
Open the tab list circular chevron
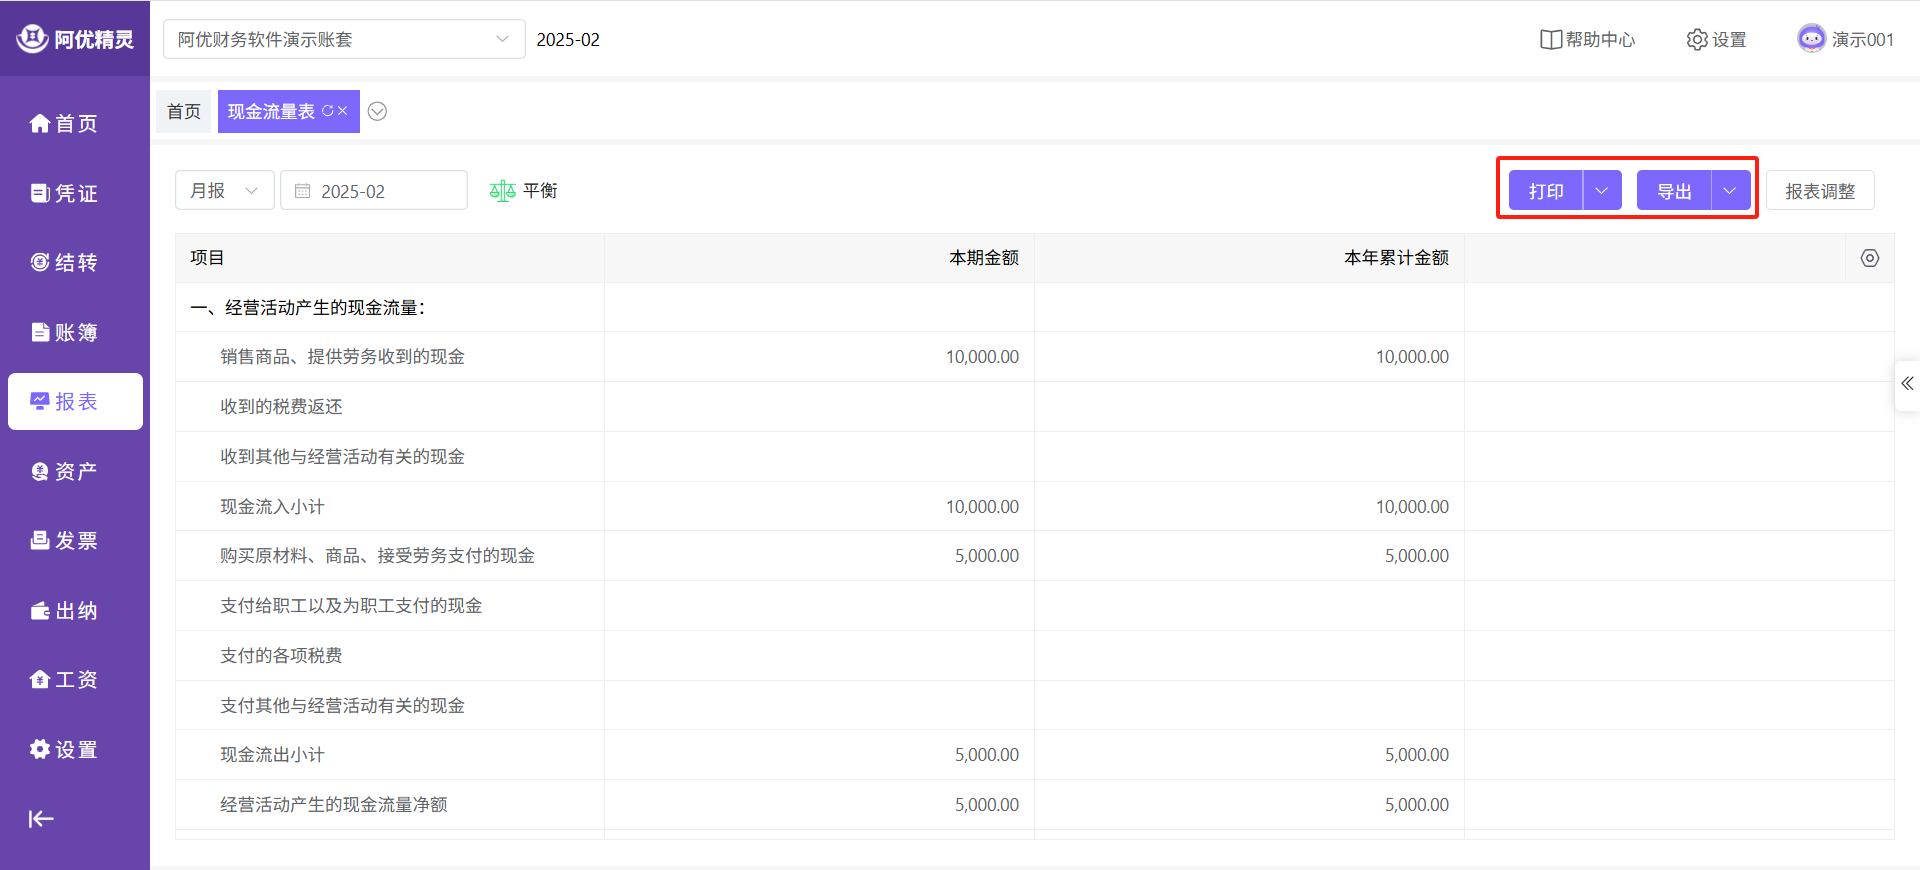[377, 111]
